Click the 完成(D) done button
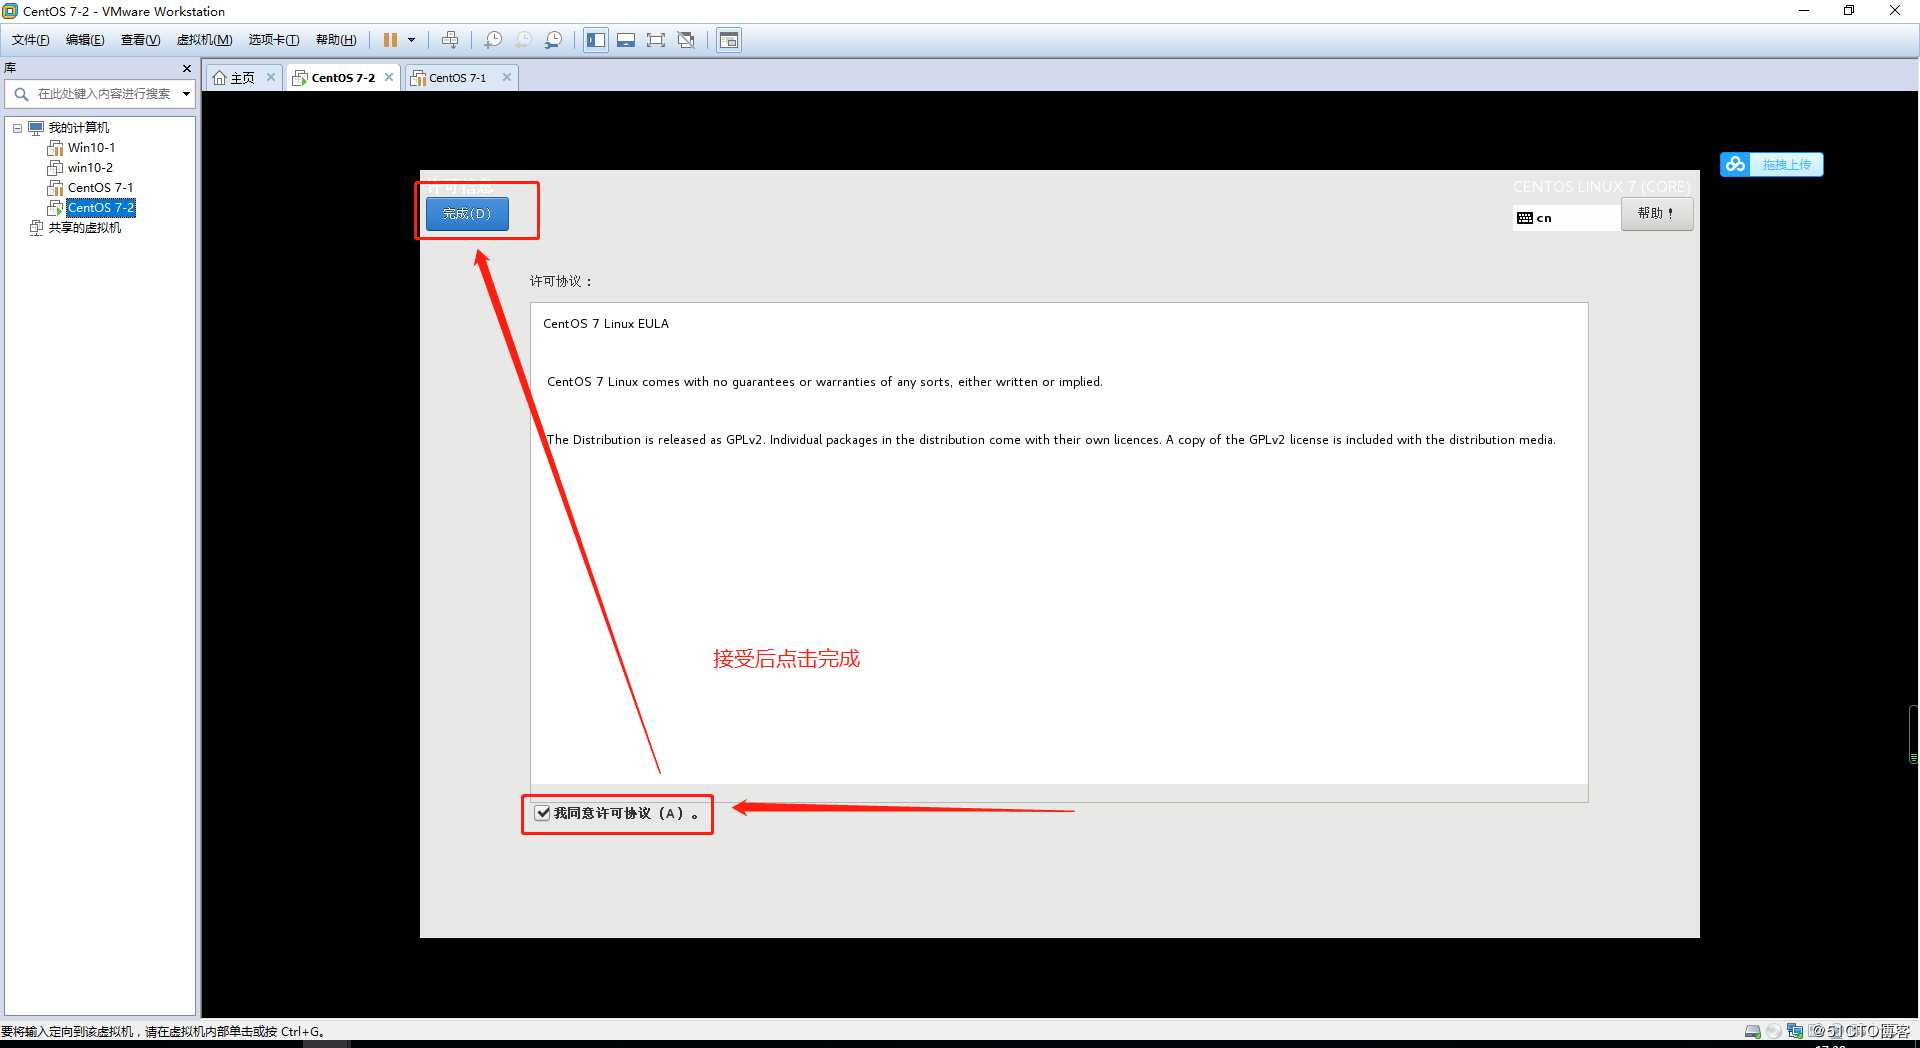The width and height of the screenshot is (1920, 1048). point(467,214)
